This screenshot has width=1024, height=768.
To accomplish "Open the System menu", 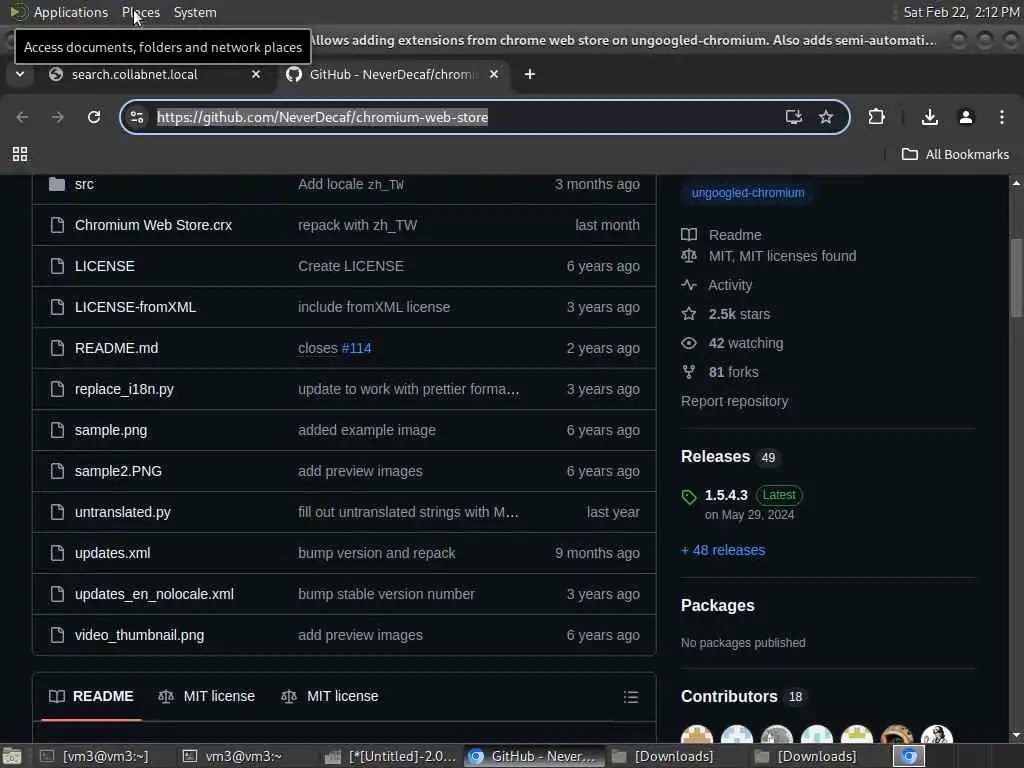I will [x=195, y=12].
